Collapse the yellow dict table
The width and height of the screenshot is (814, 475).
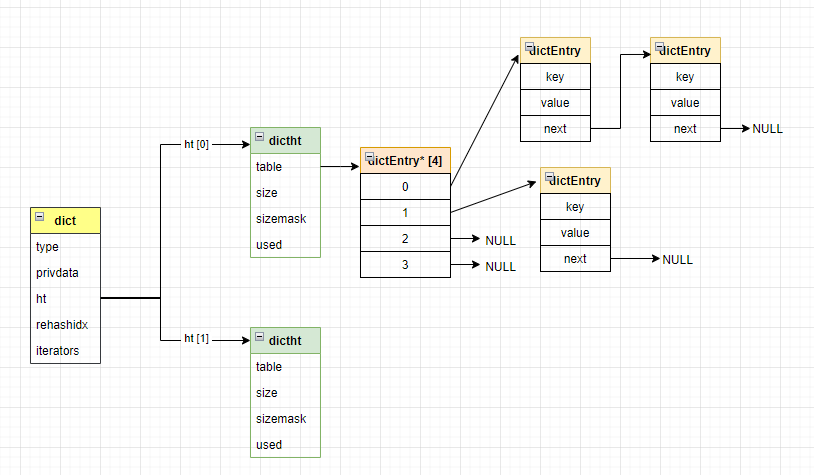point(40,217)
